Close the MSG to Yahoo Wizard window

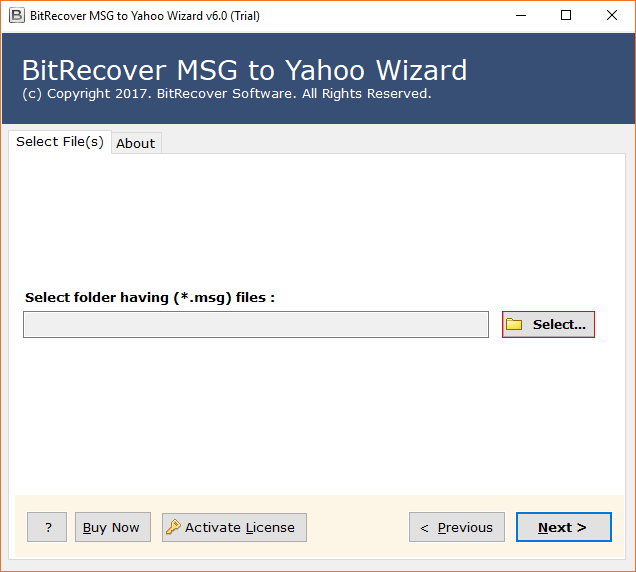[612, 15]
